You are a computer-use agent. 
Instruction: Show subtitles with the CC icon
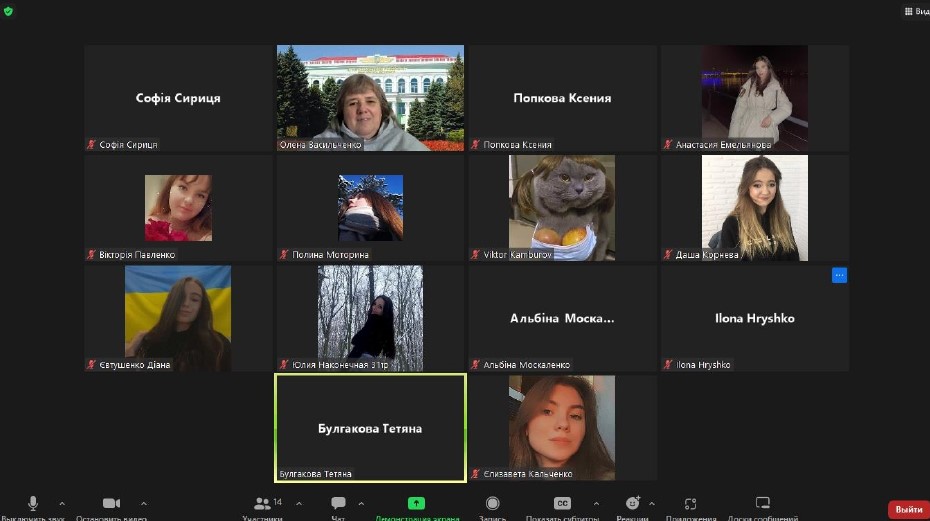click(562, 503)
